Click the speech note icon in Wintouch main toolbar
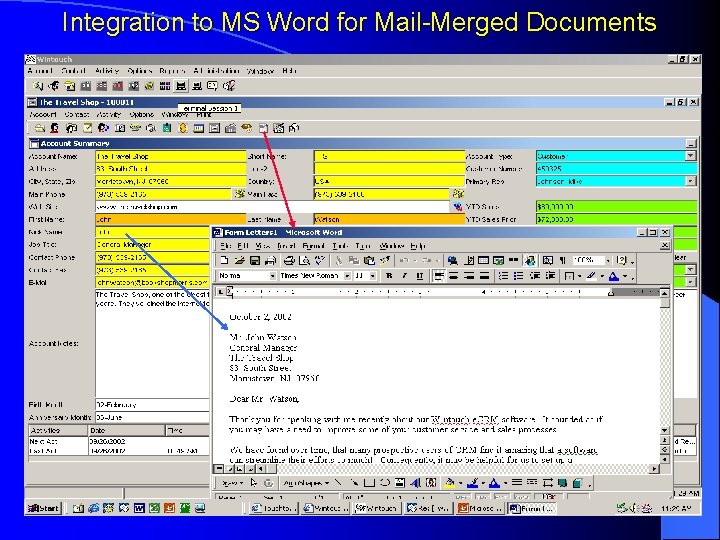Viewport: 720px width, 540px height. (x=212, y=86)
